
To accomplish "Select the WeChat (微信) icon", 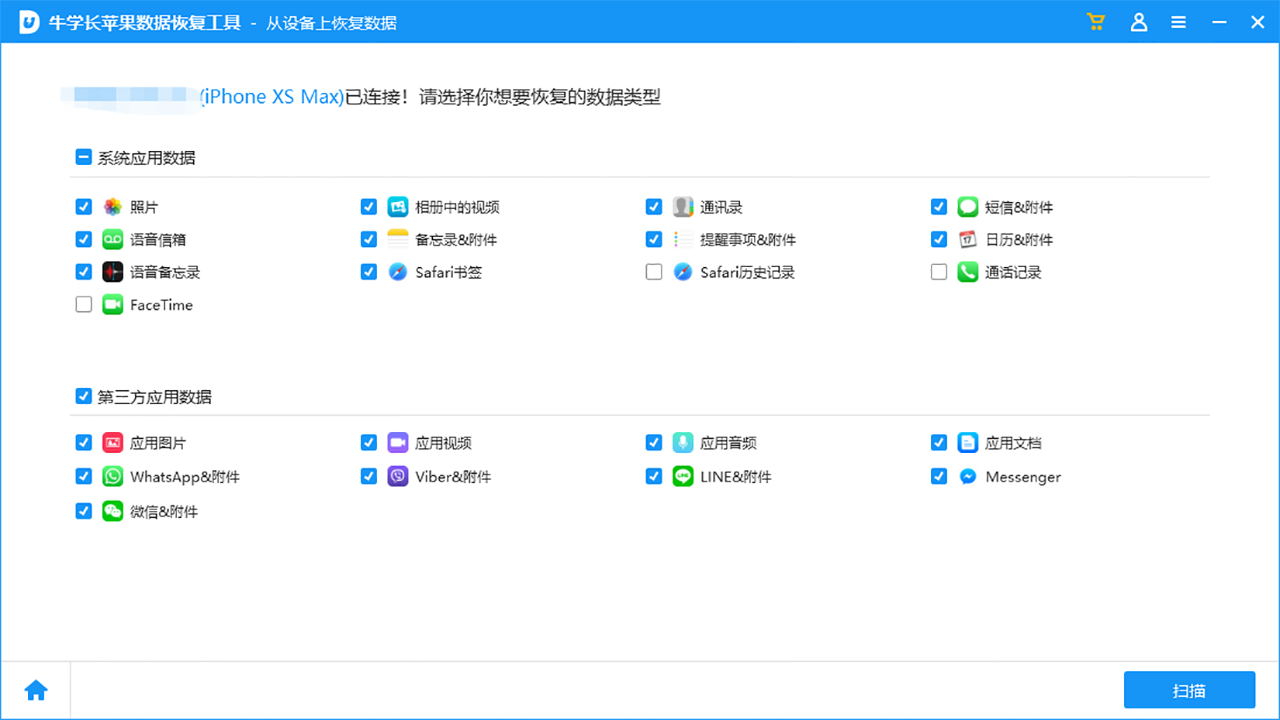I will [113, 511].
